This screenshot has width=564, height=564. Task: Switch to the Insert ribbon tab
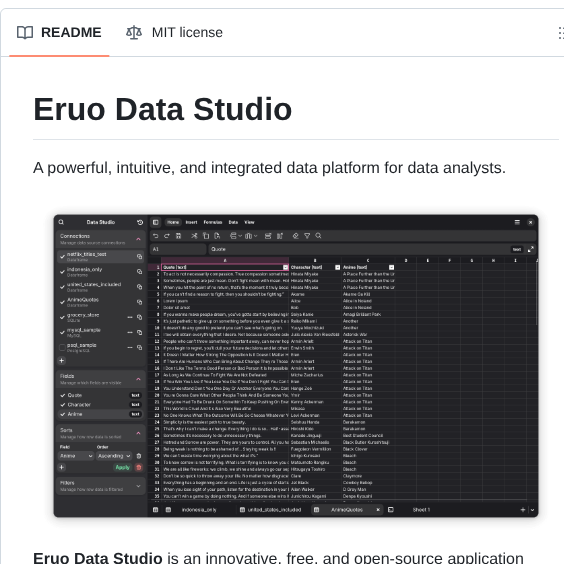click(191, 222)
